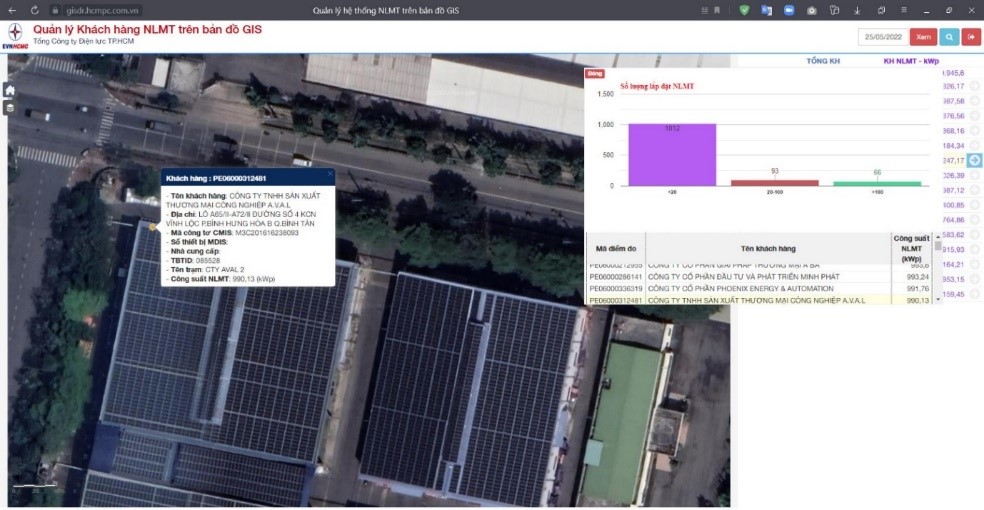
Task: Open the map layers control
Action: (9, 109)
